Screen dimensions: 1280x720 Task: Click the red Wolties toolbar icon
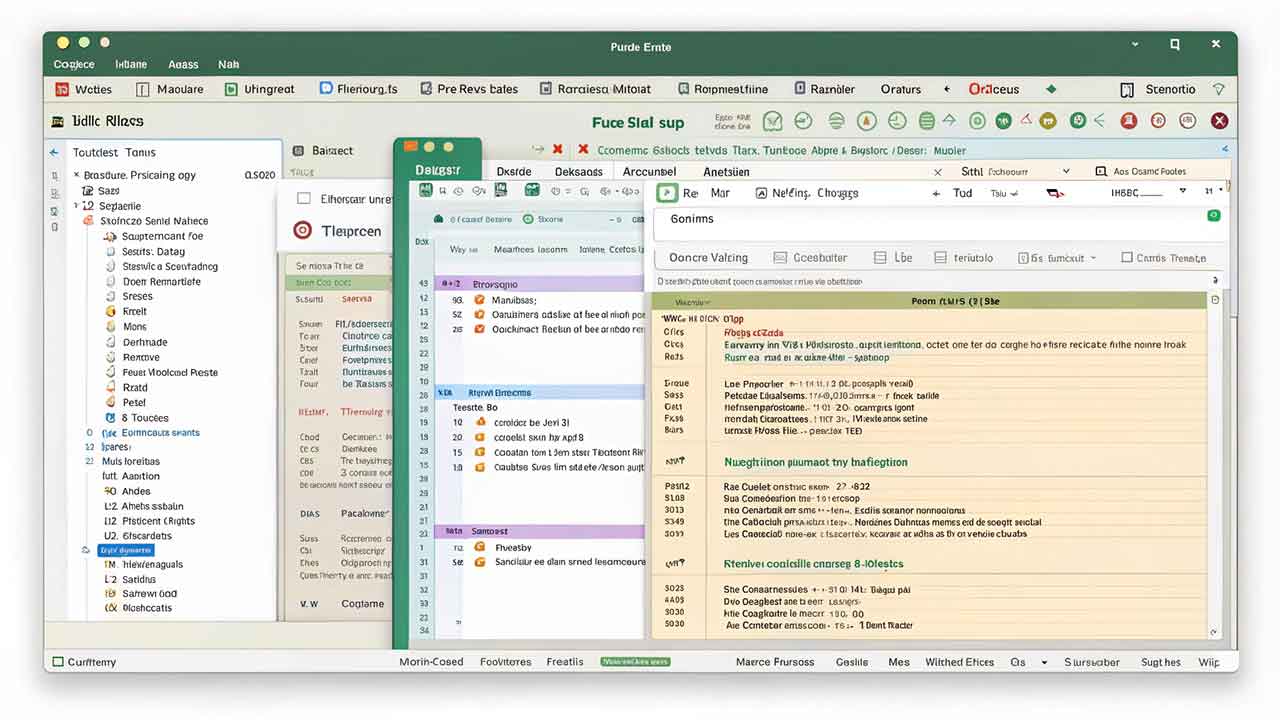point(61,89)
